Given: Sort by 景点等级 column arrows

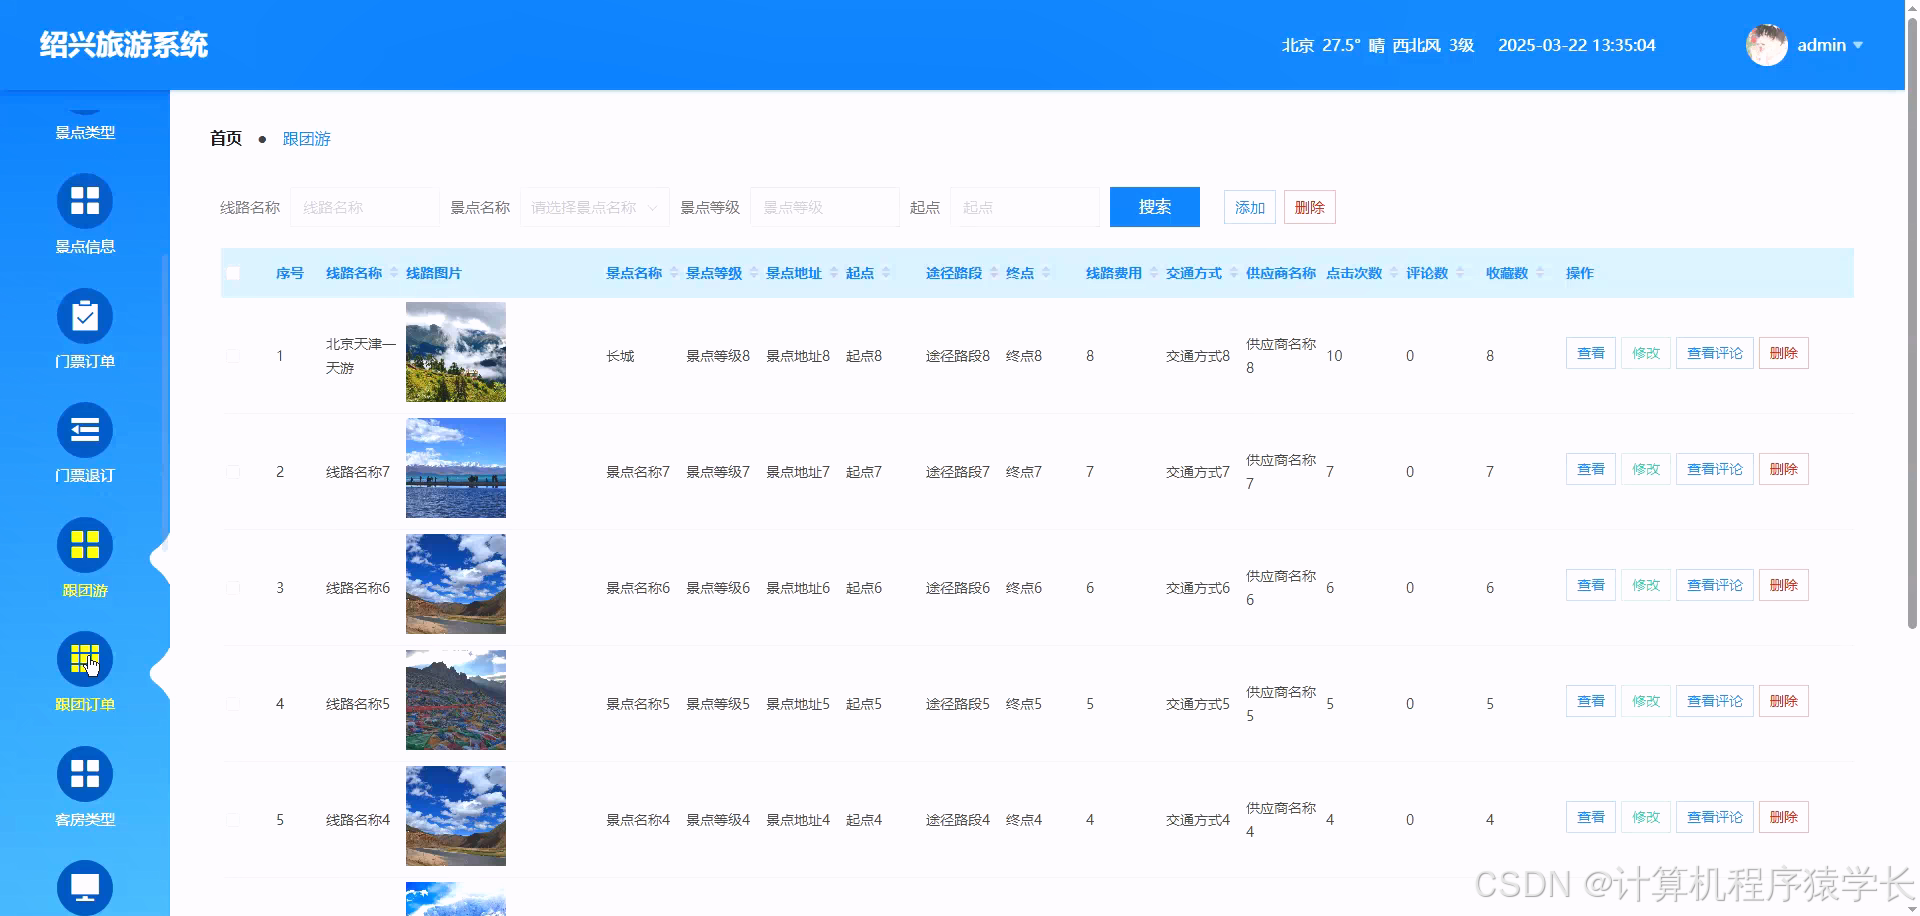Looking at the screenshot, I should (754, 273).
